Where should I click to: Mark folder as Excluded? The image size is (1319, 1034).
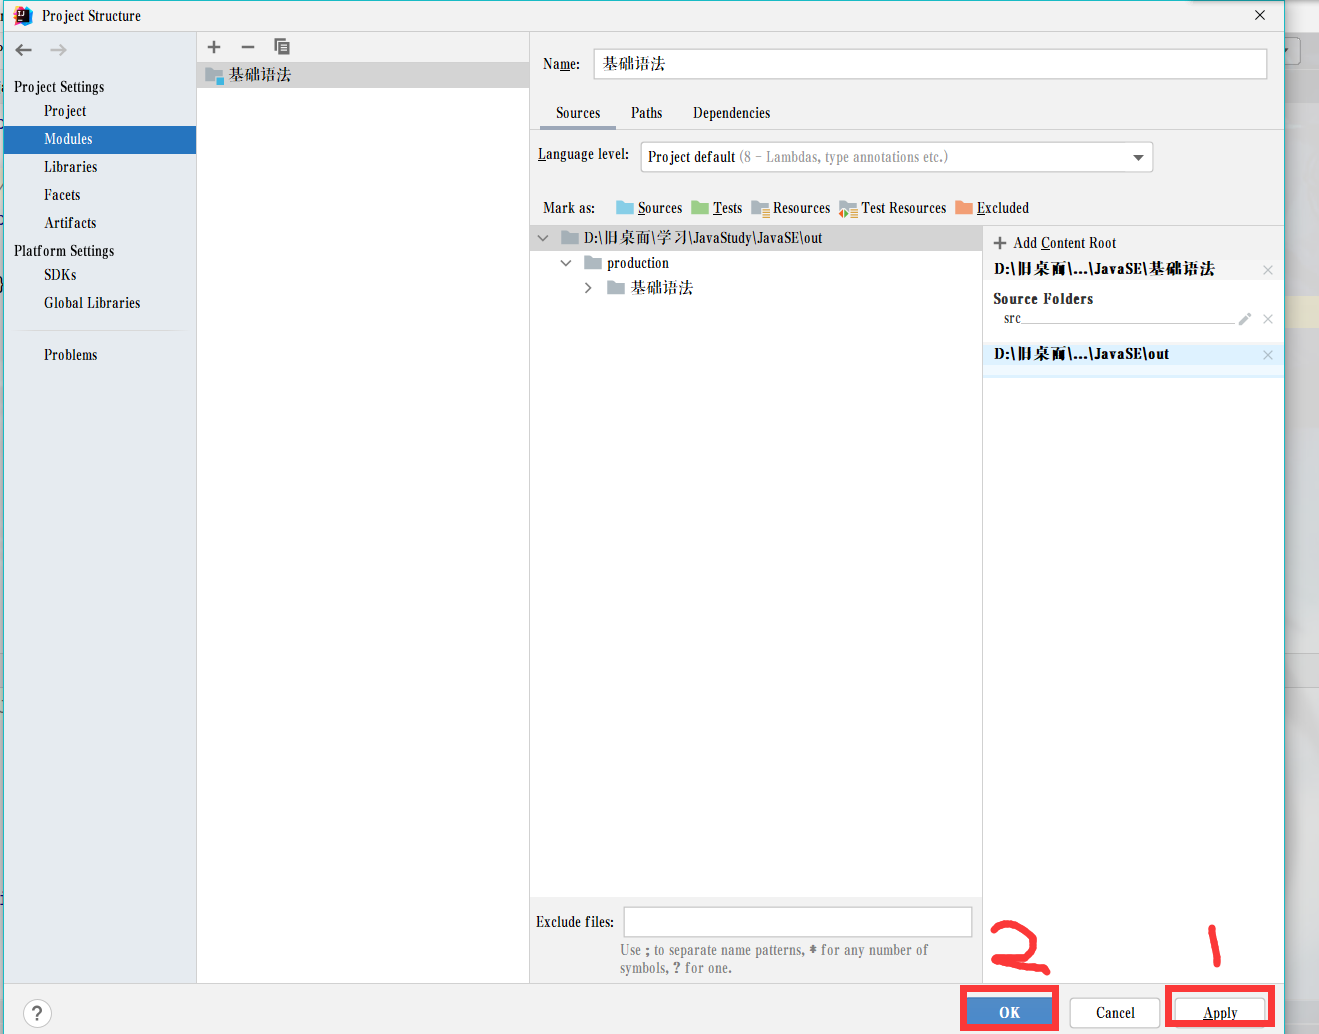click(x=992, y=208)
